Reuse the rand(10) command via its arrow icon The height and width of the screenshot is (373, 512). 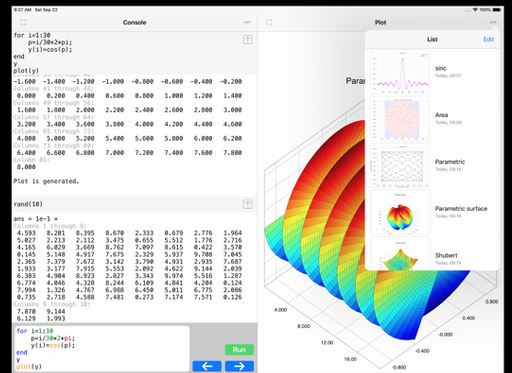tap(247, 204)
